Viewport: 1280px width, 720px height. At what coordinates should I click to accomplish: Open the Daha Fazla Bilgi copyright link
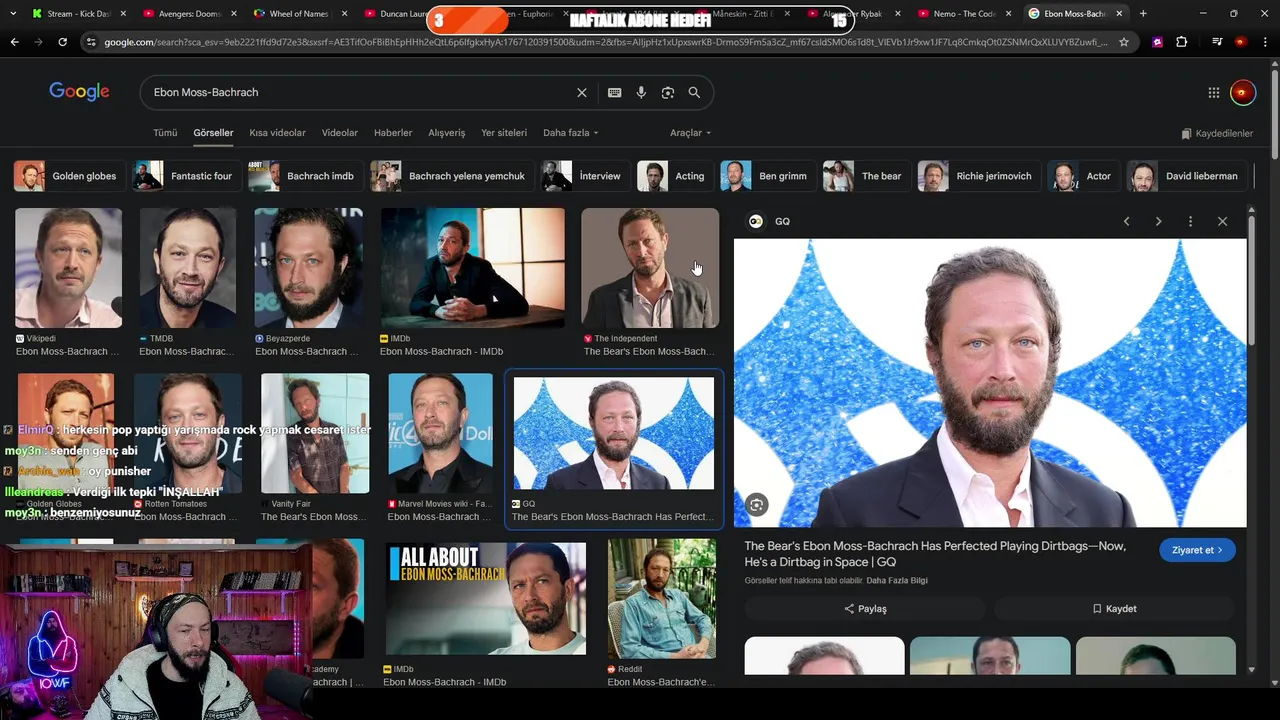897,580
